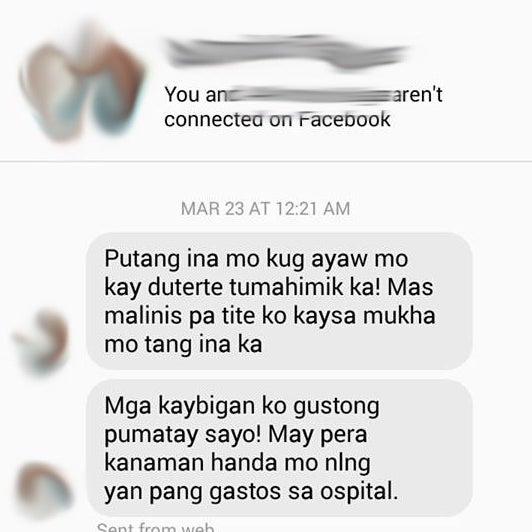Image resolution: width=532 pixels, height=532 pixels.
Task: Click the word 'aren't' in the header notice
Action: pyautogui.click(x=418, y=94)
